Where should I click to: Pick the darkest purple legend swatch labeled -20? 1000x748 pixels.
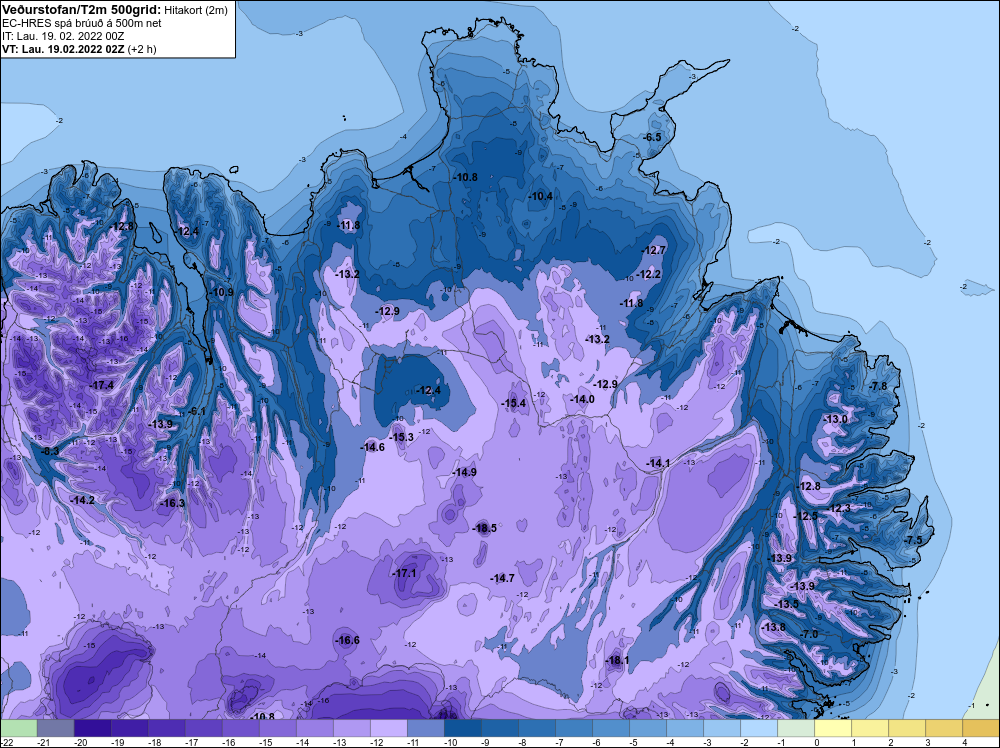tap(92, 729)
